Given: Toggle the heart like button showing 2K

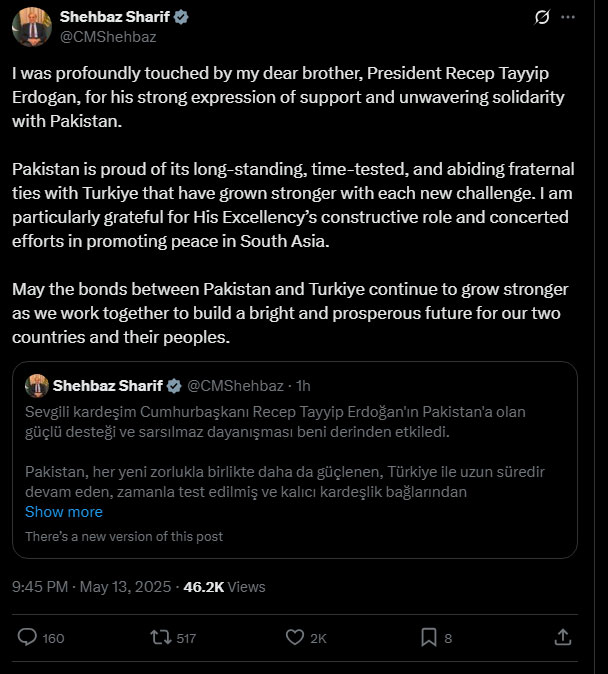Looking at the screenshot, I should click(x=295, y=637).
